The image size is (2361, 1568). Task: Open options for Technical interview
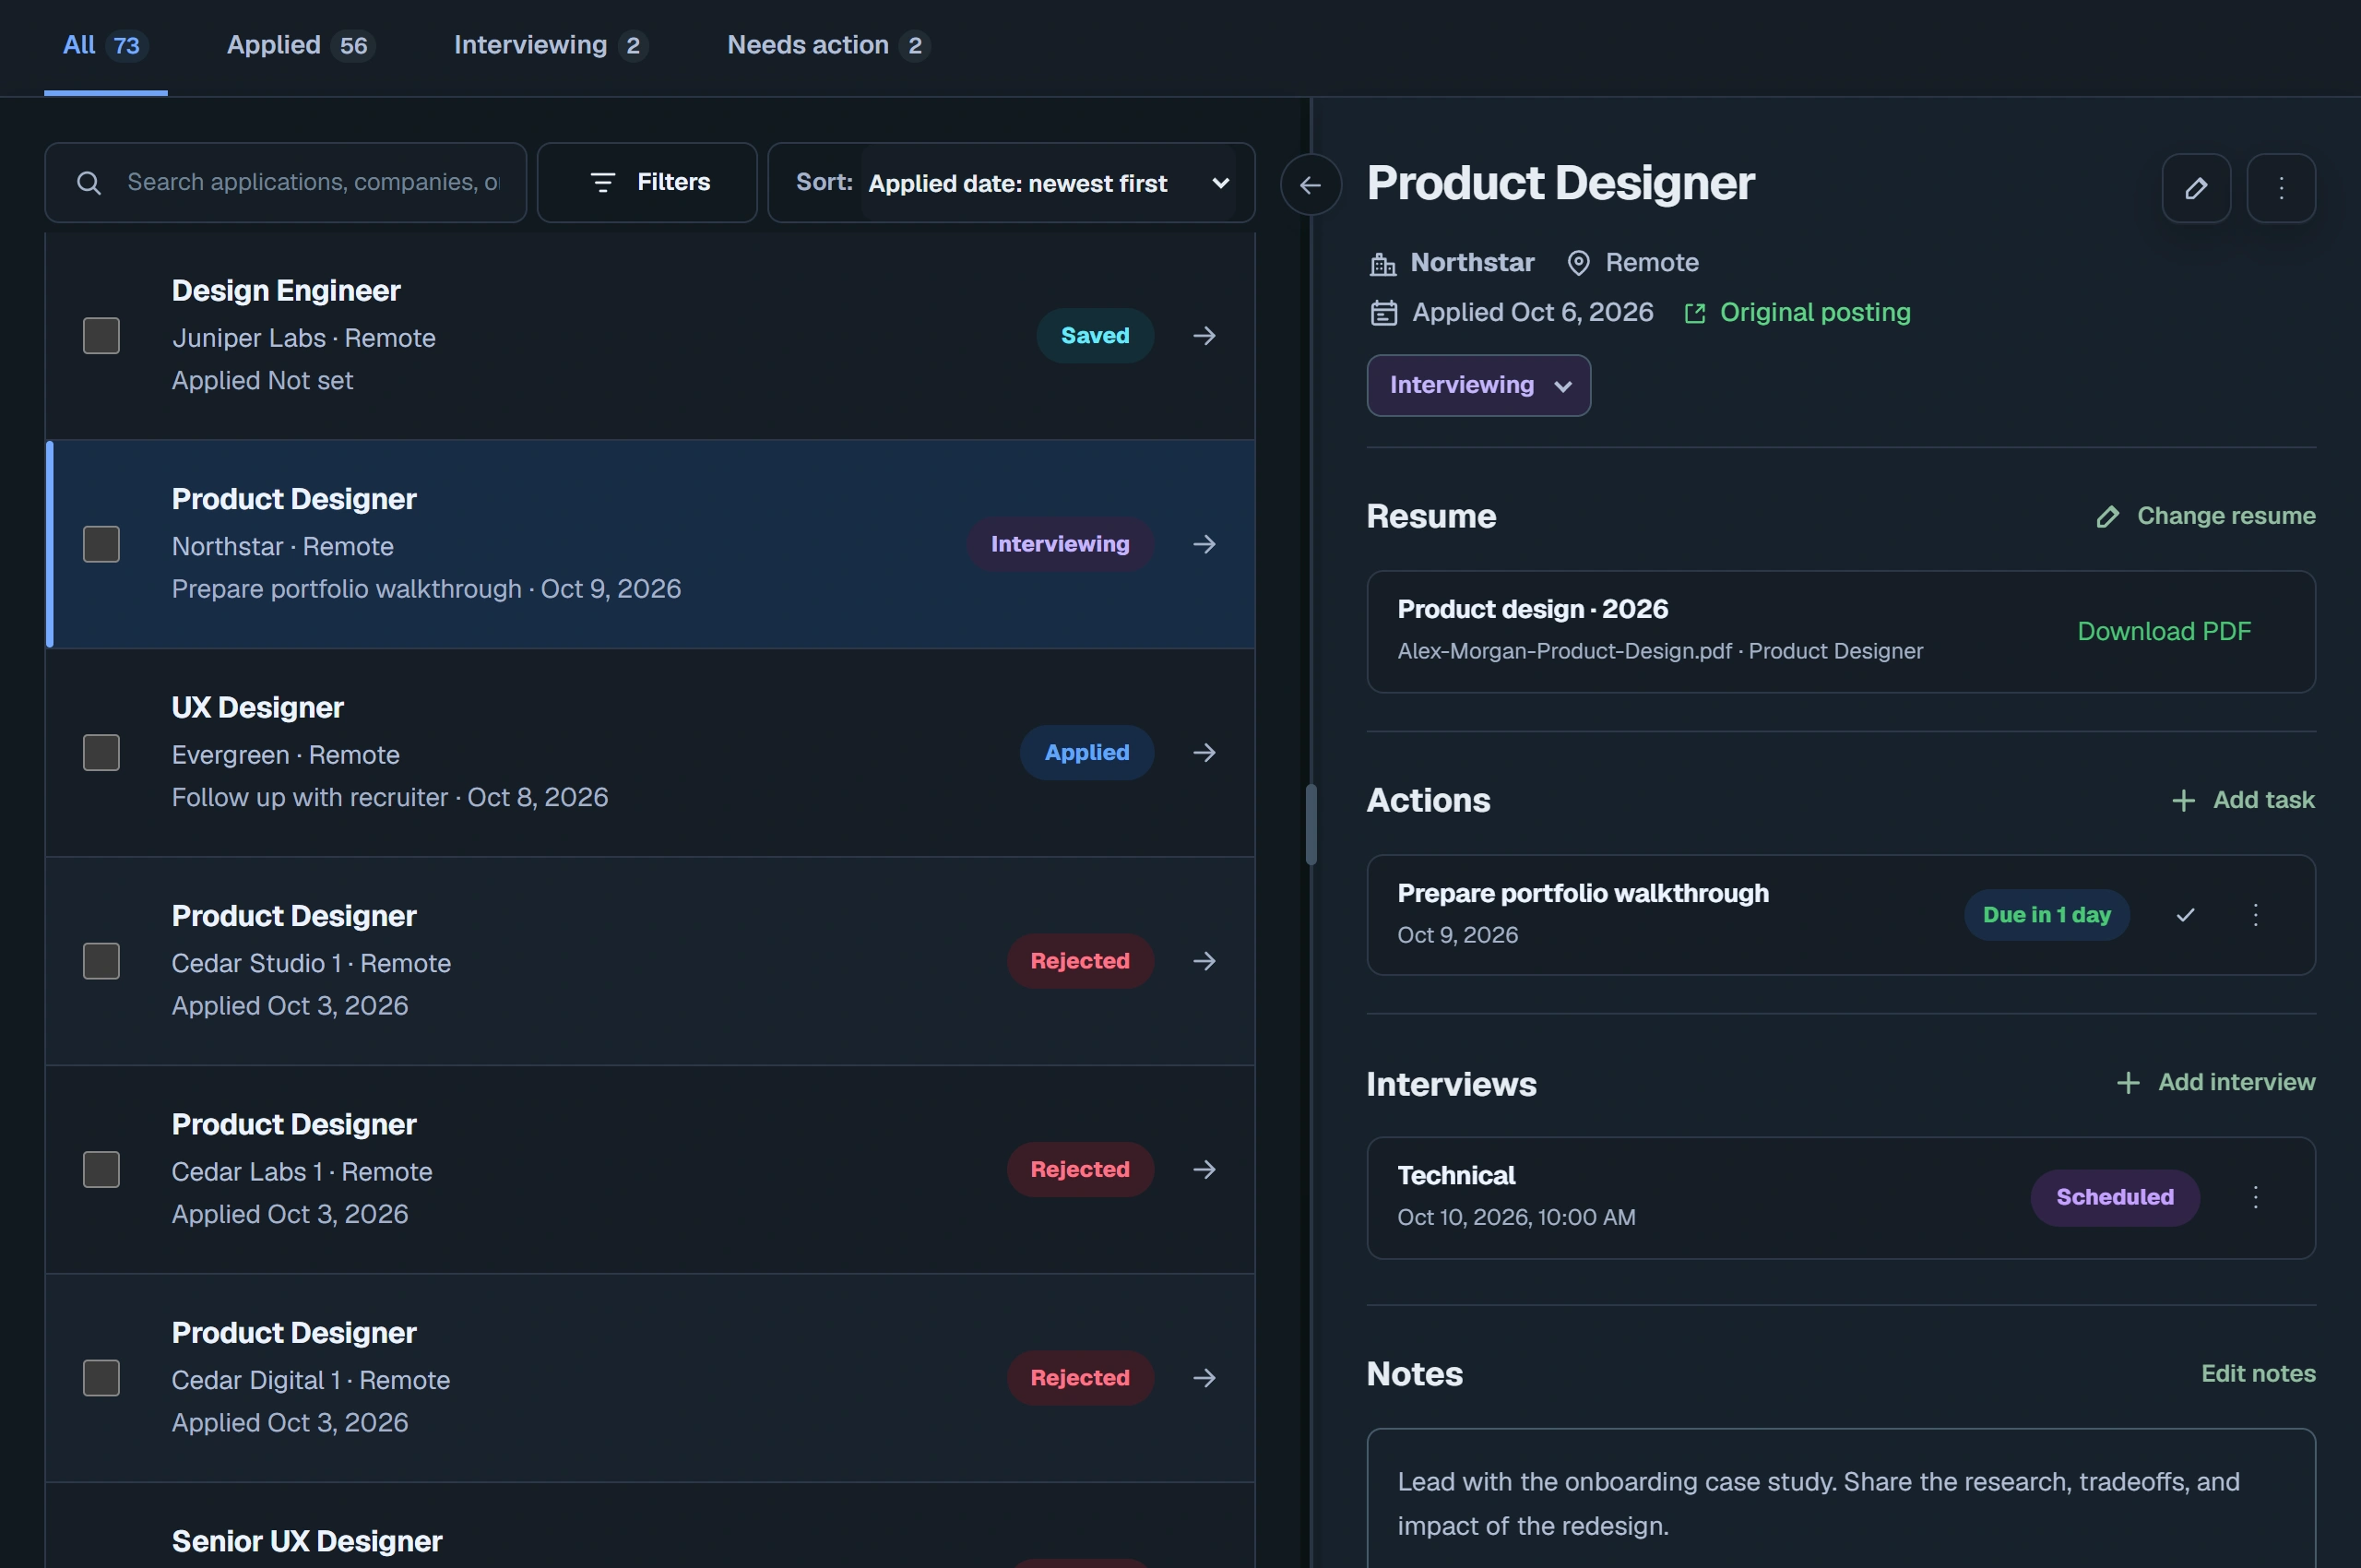tap(2255, 1197)
